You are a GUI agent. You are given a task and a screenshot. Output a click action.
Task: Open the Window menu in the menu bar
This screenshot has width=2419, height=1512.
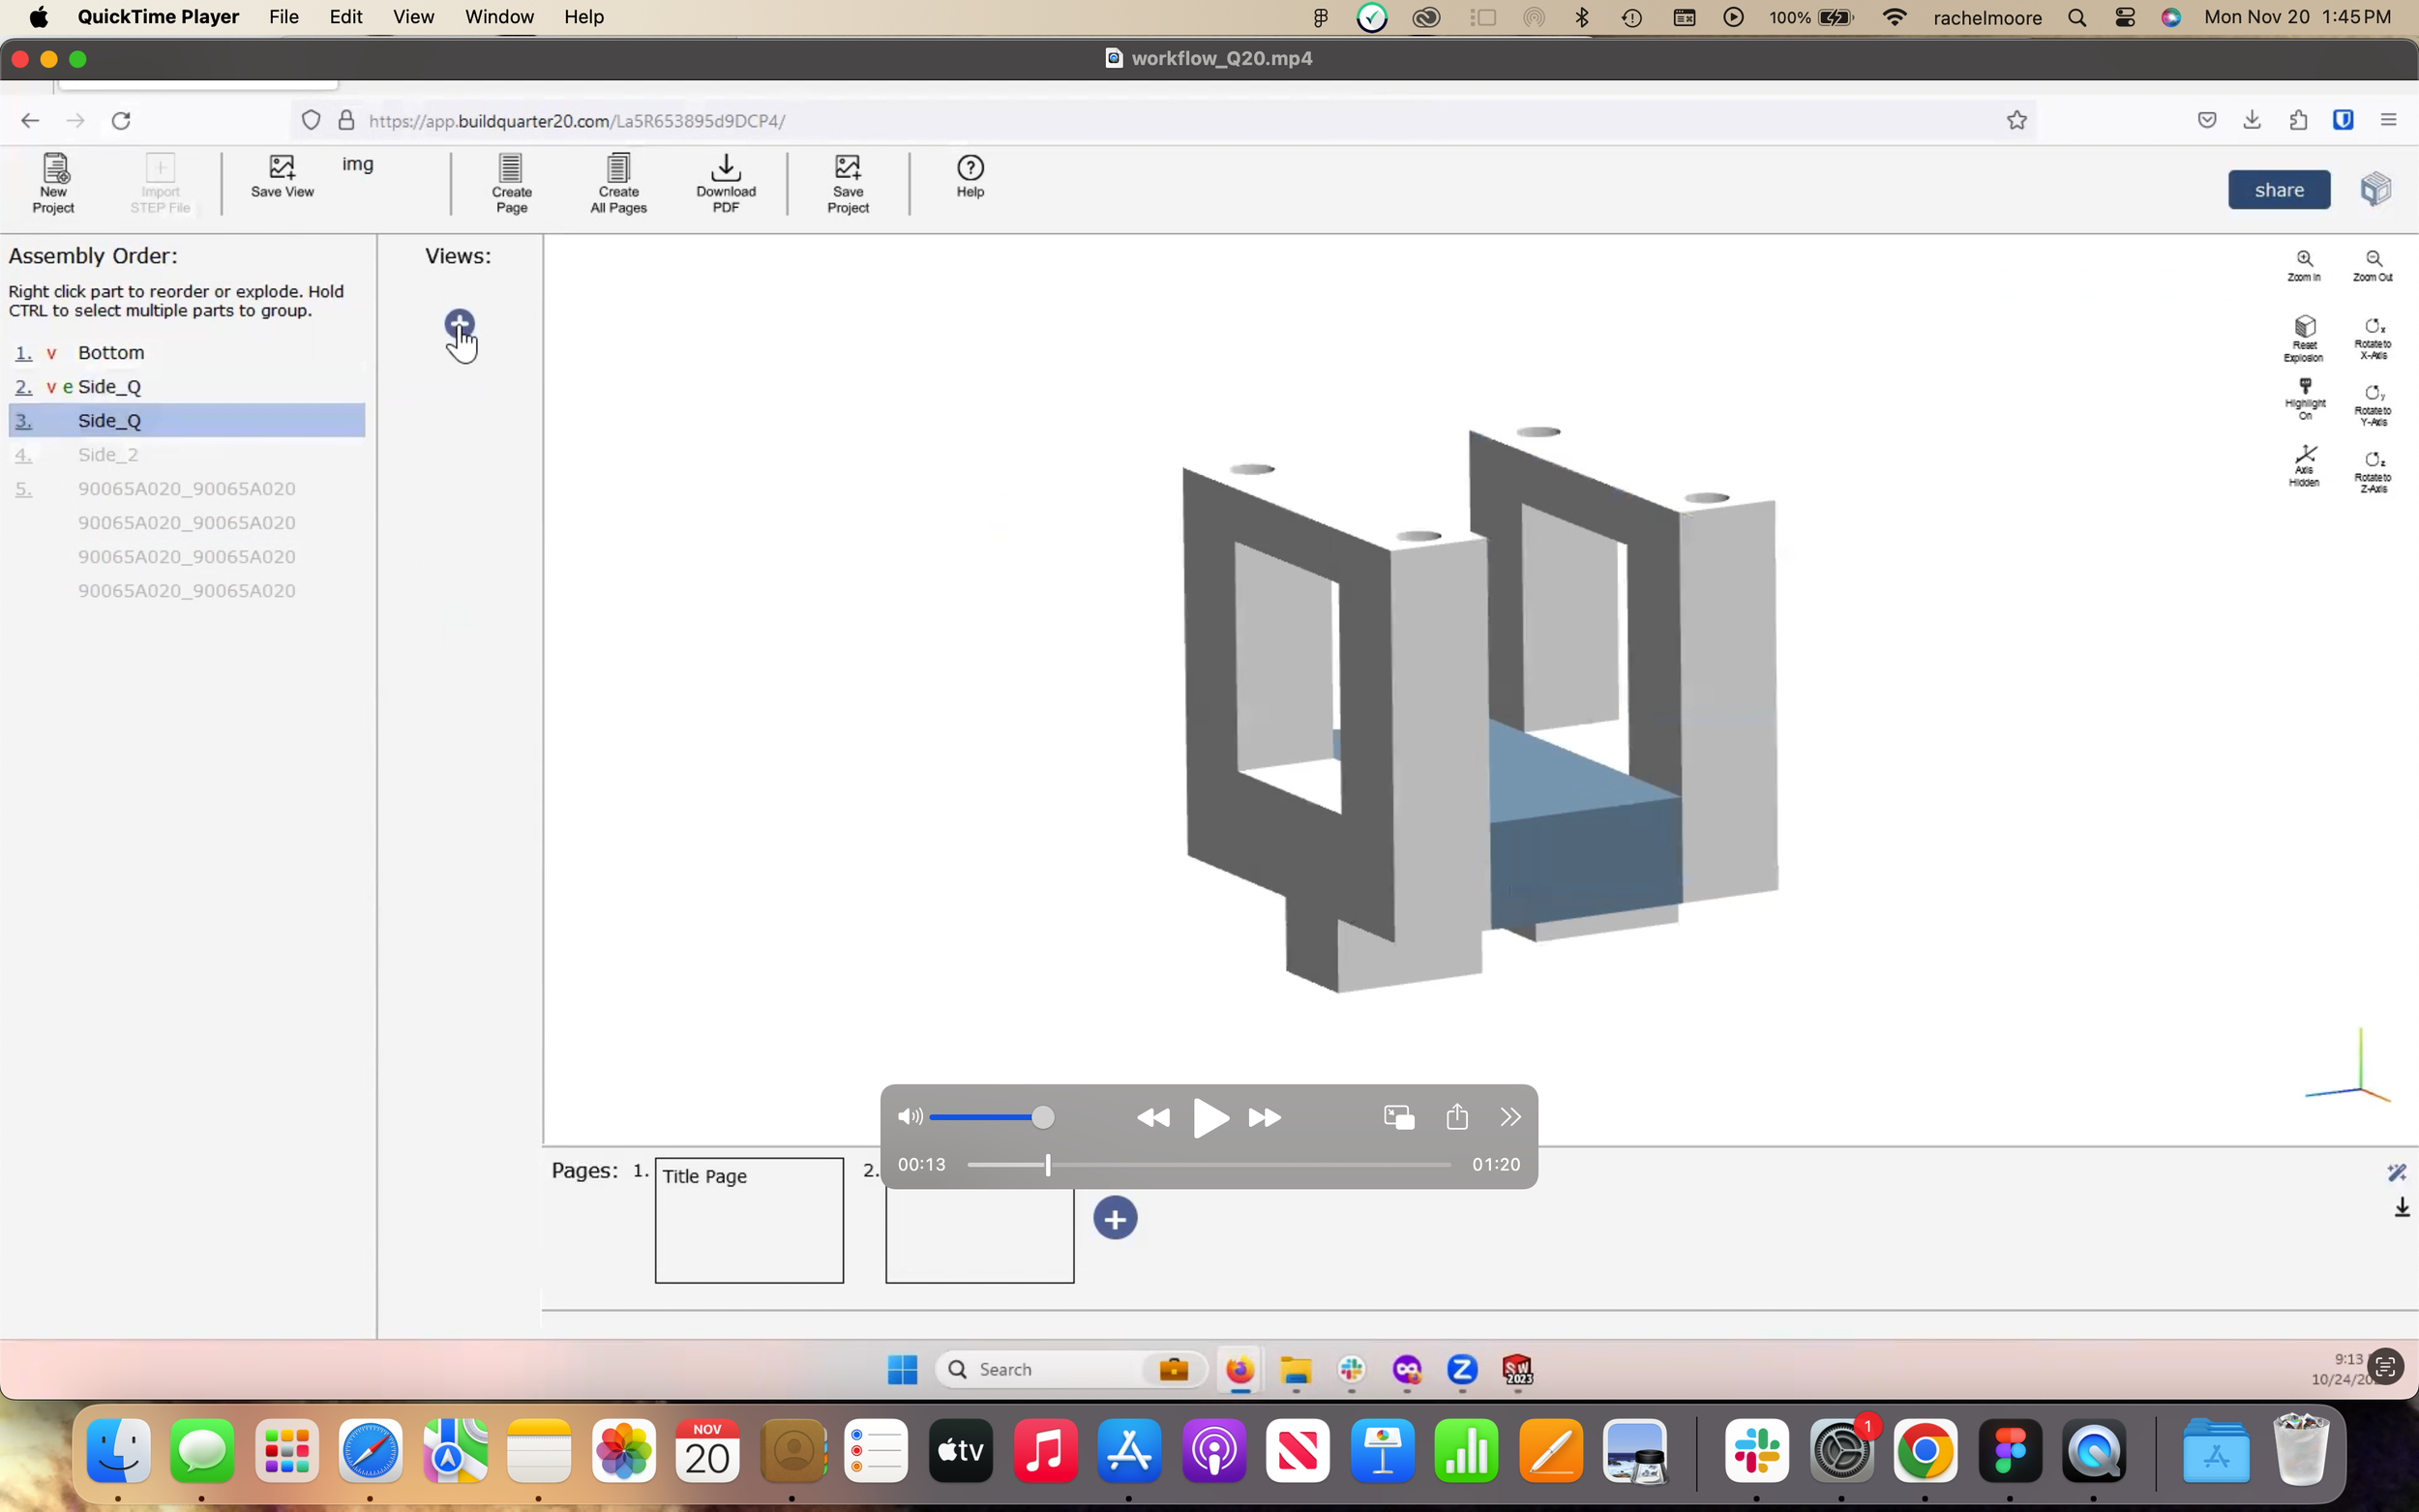click(499, 17)
